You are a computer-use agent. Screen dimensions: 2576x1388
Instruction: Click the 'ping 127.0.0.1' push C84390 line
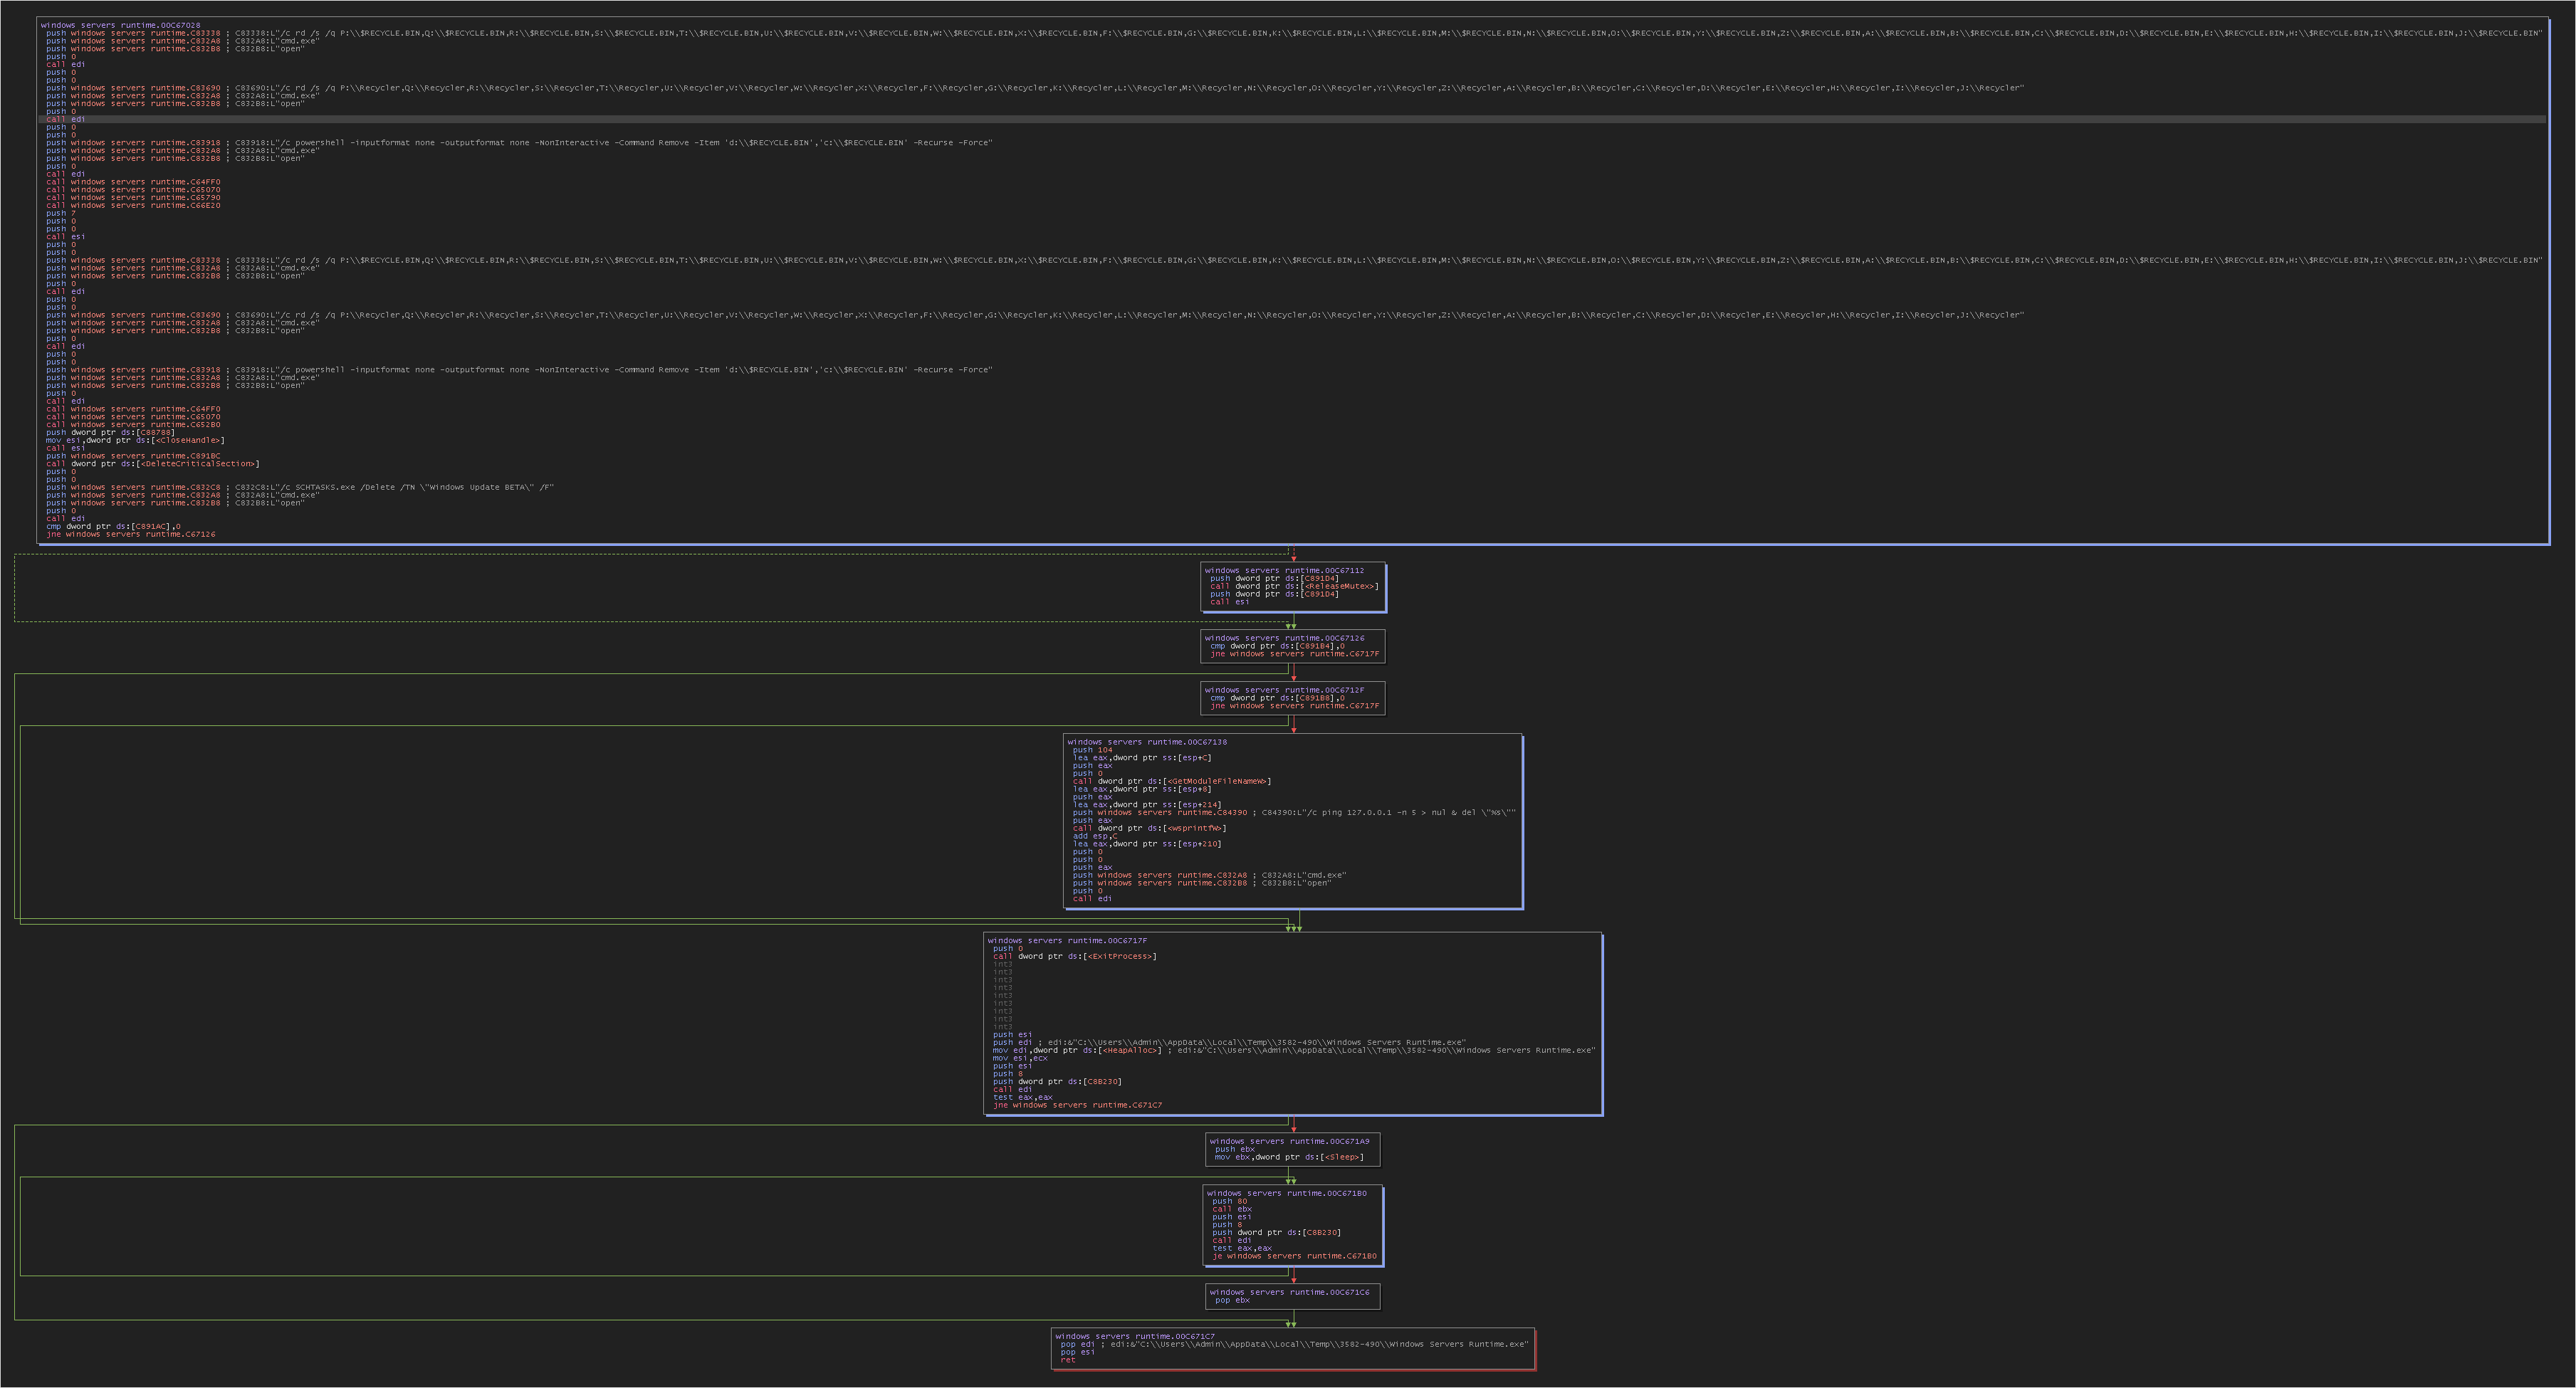tap(1294, 812)
